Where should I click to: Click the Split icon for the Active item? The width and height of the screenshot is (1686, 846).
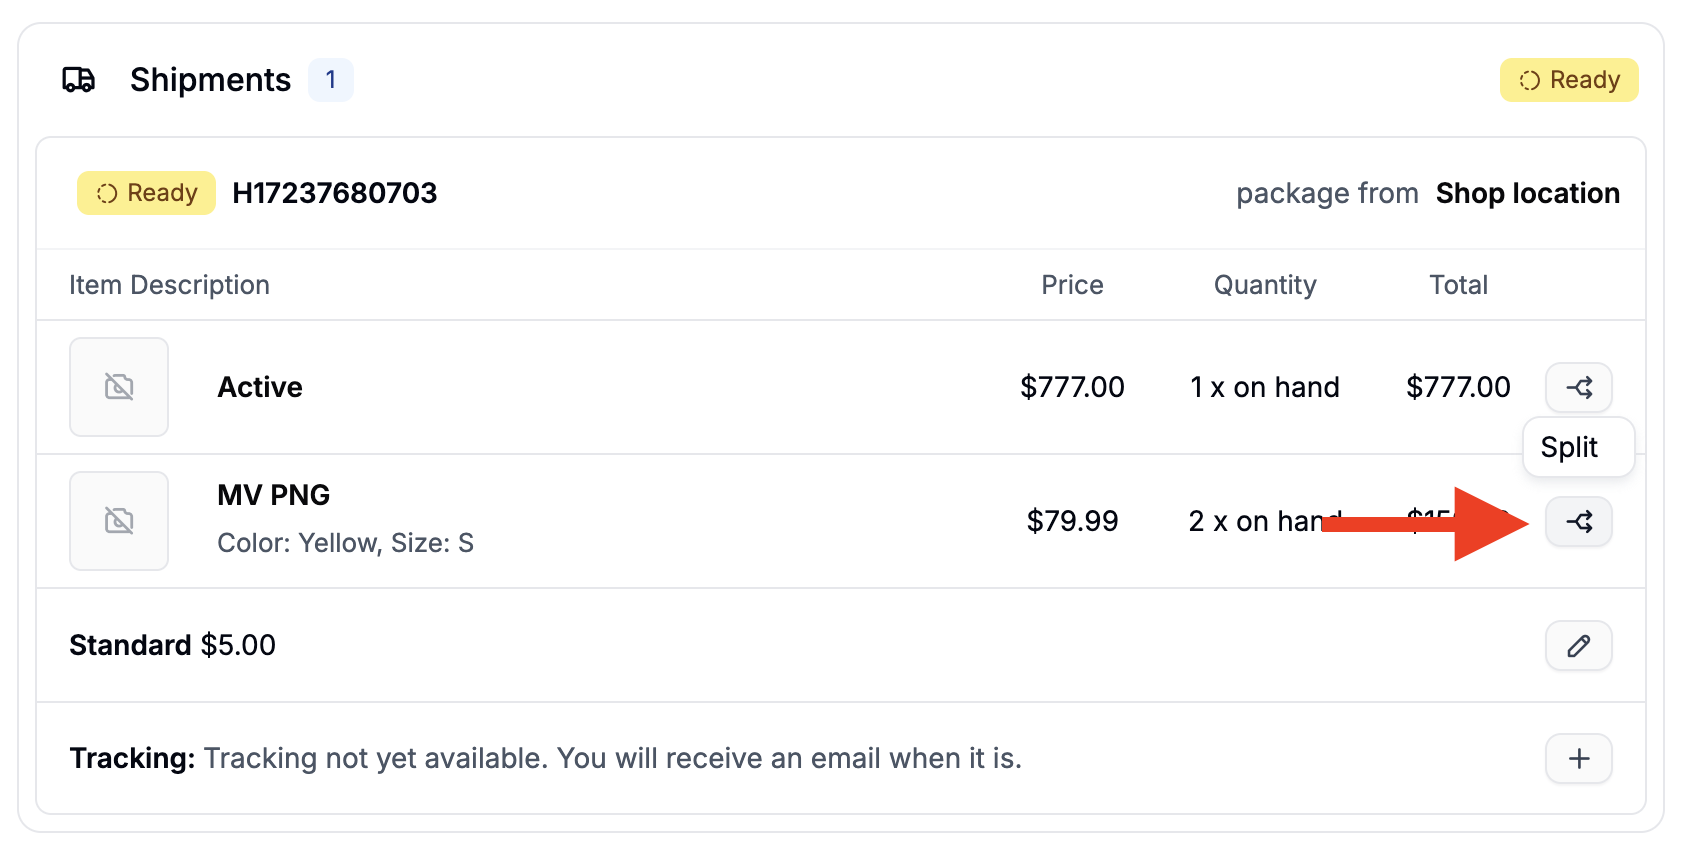coord(1578,387)
